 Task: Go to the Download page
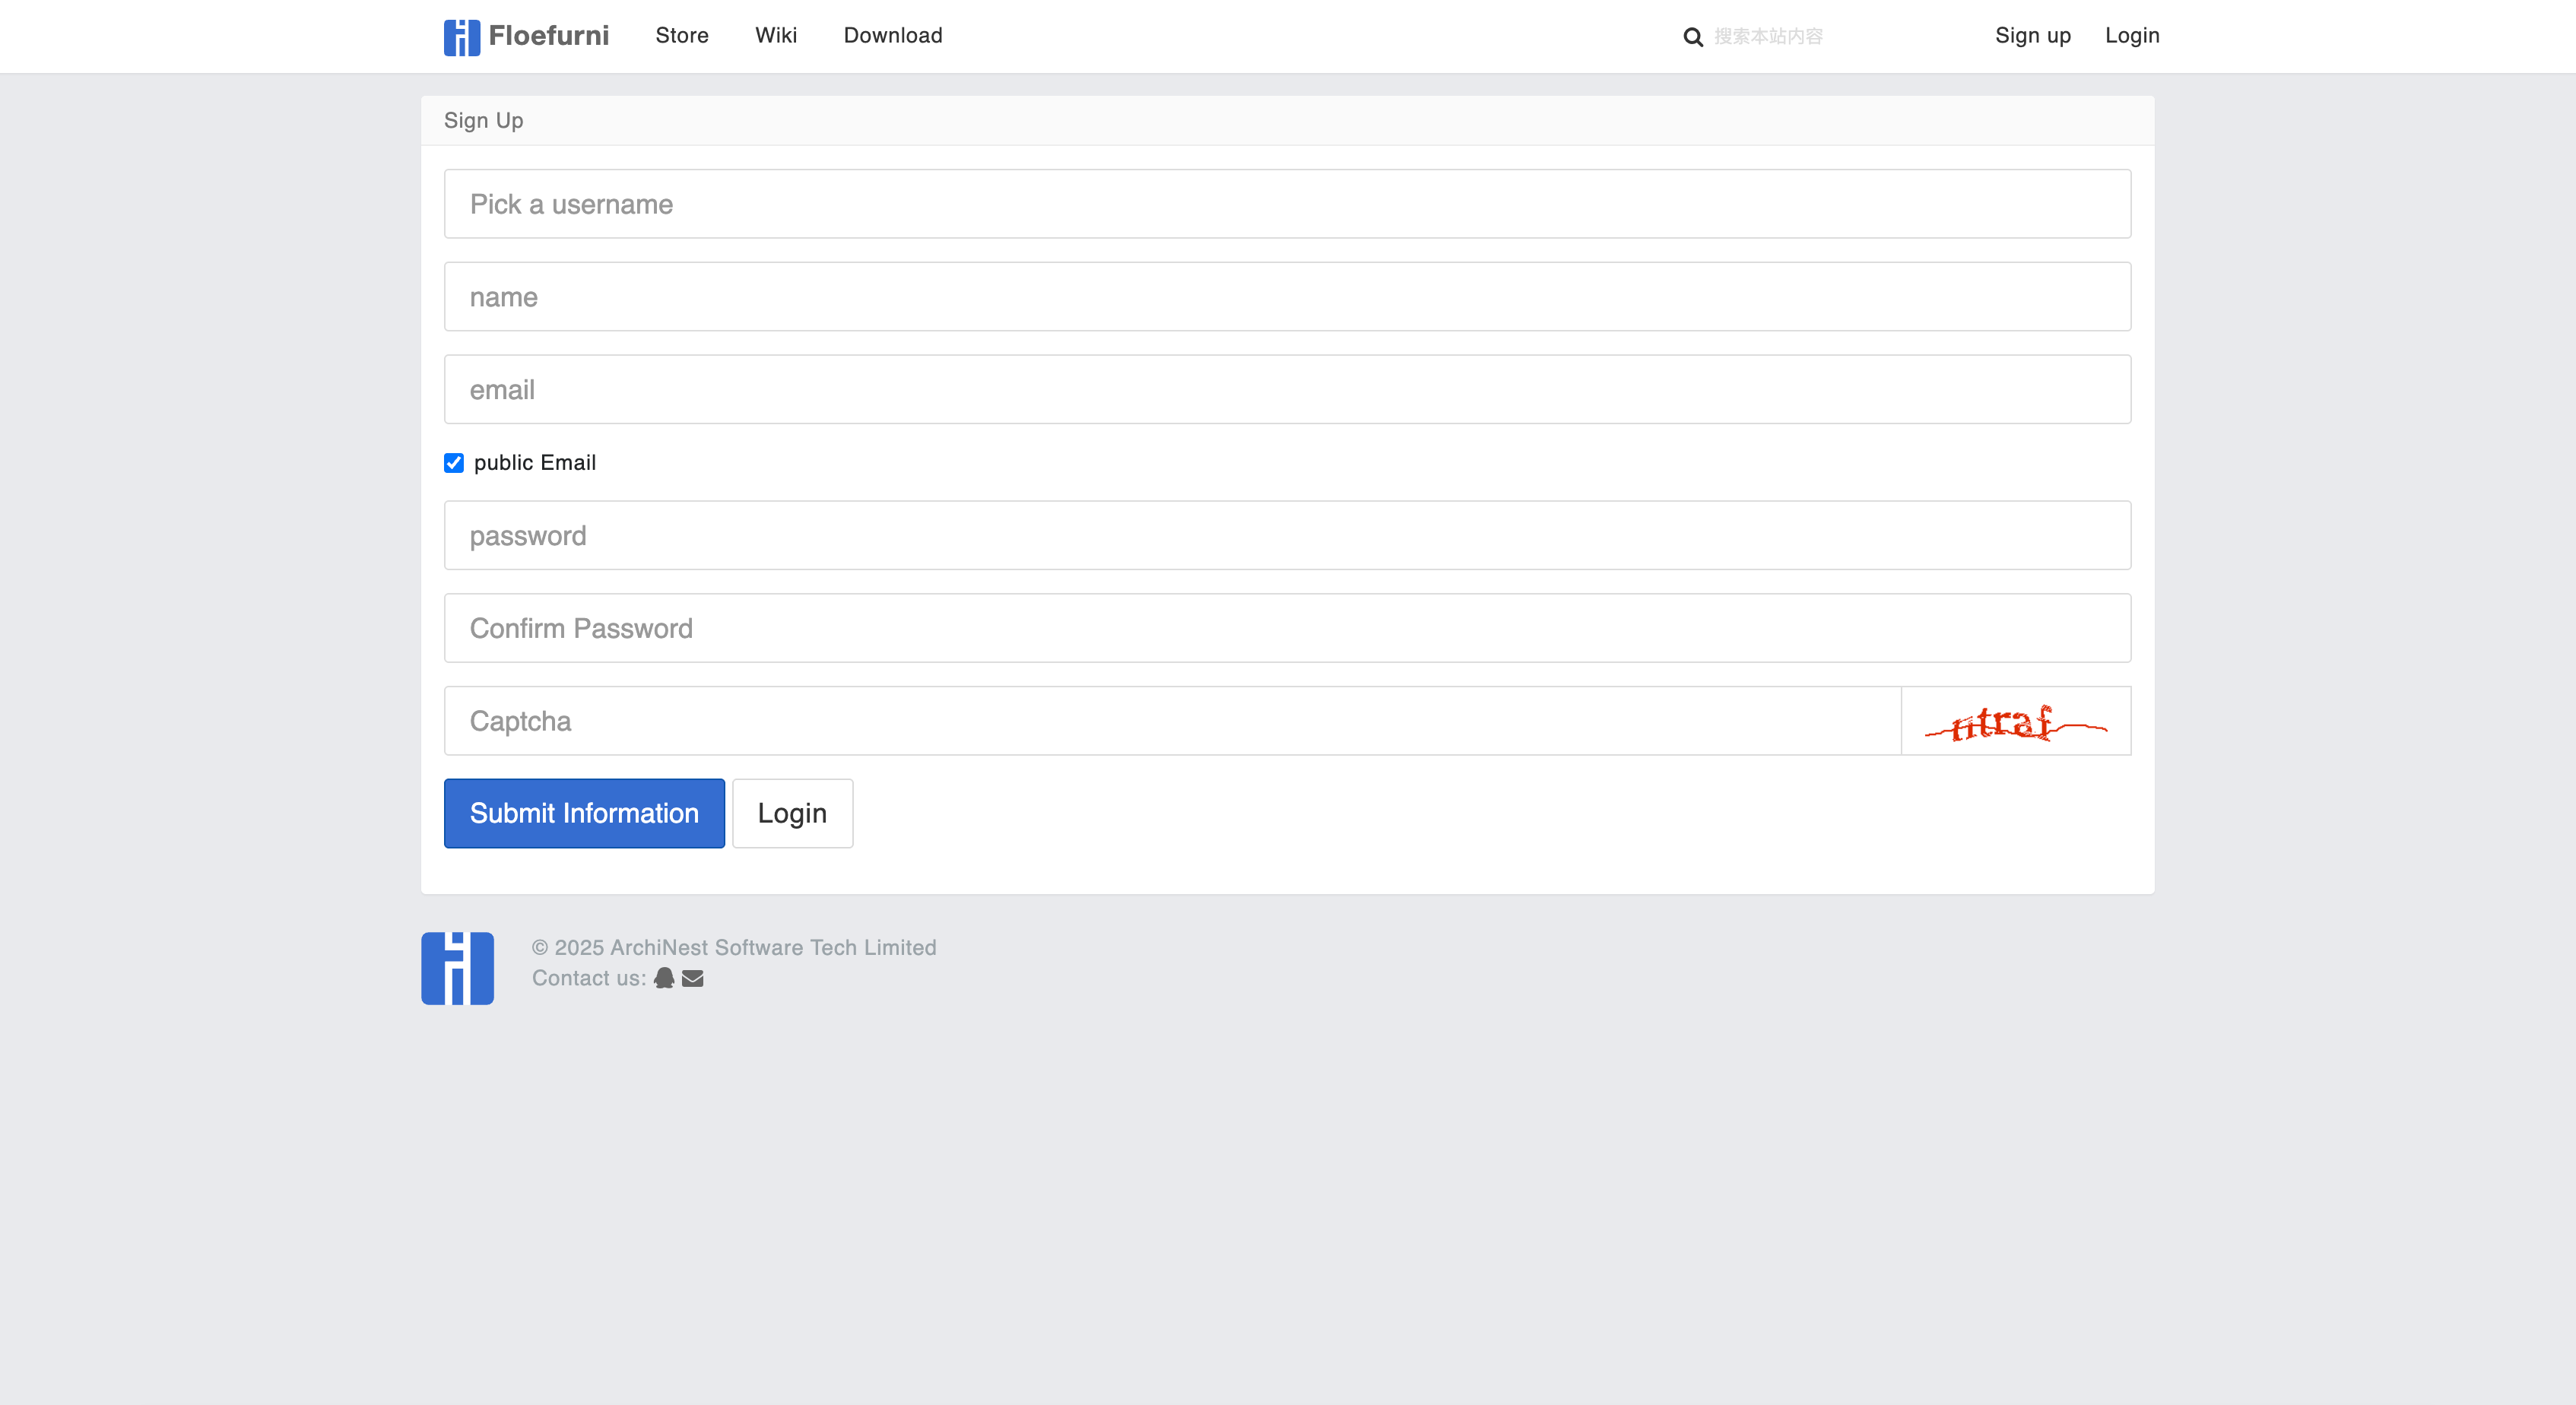[893, 36]
